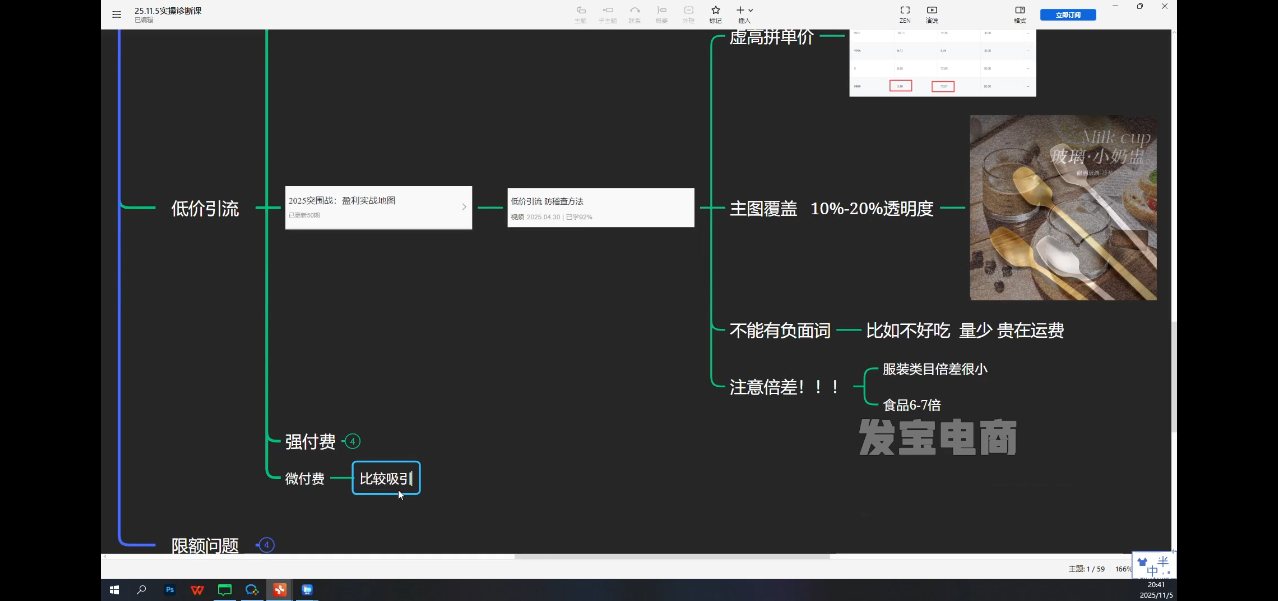Viewport: 1278px width, 601px height.
Task: Expand the 强付费 node's 4 subtopics
Action: [353, 441]
